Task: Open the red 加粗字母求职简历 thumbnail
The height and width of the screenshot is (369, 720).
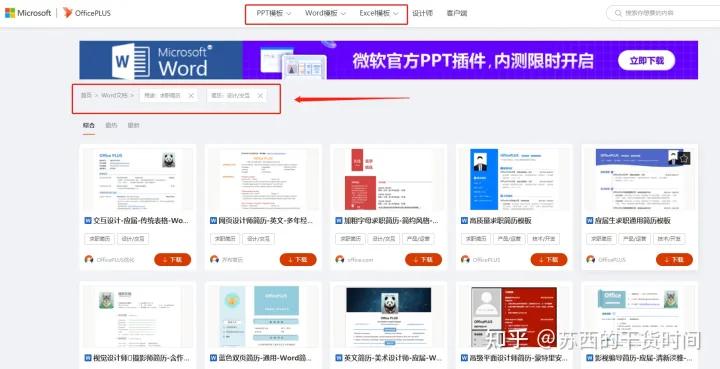Action: (388, 179)
